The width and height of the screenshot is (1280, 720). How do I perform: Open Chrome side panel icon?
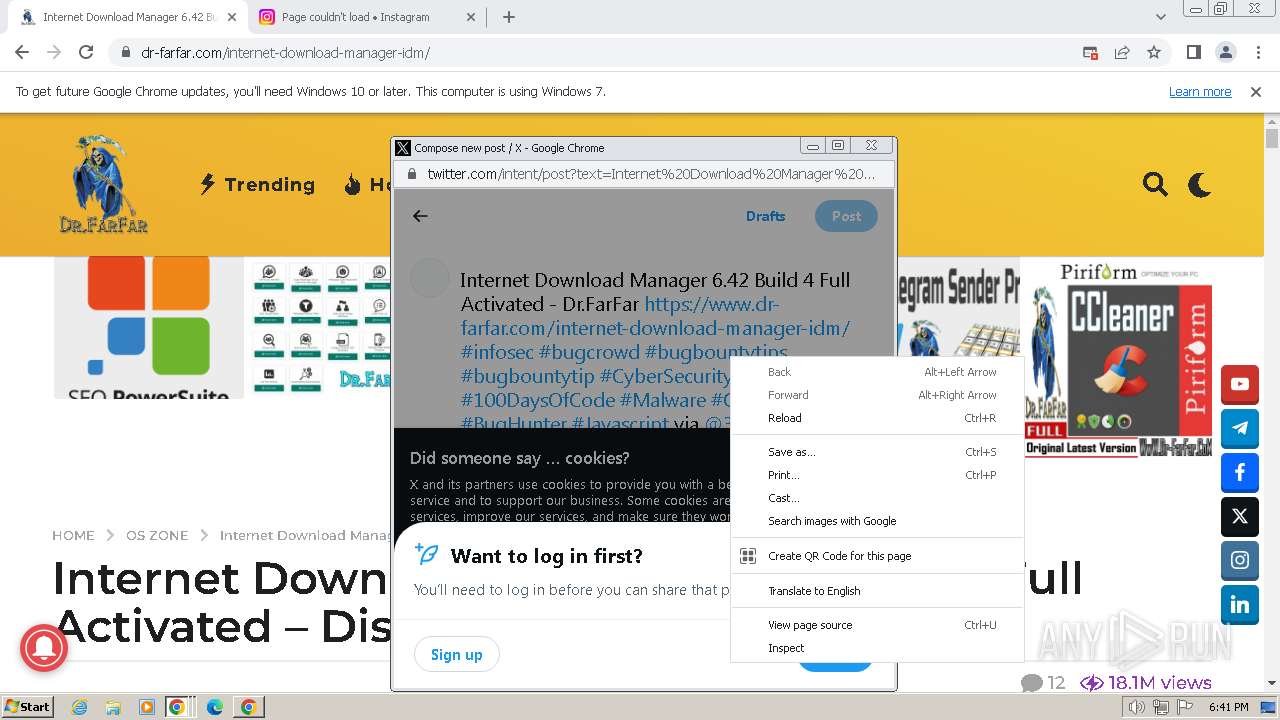[1193, 53]
